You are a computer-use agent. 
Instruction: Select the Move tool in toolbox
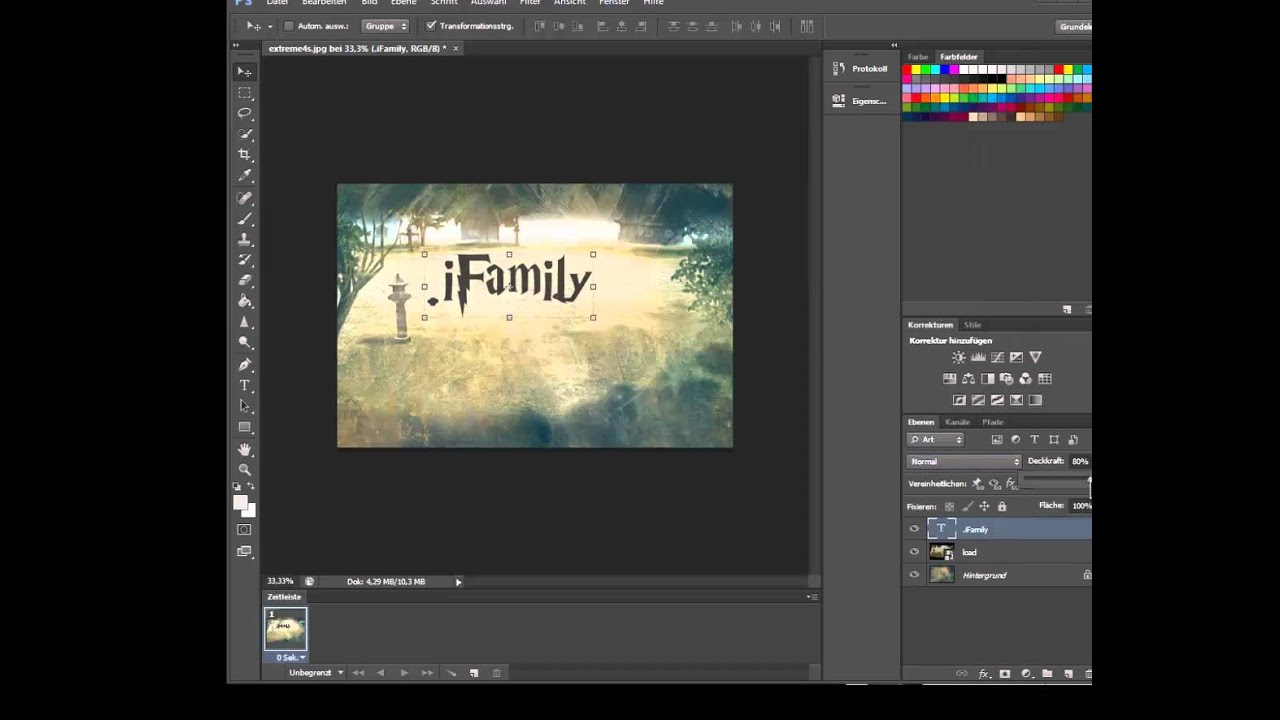tap(245, 72)
